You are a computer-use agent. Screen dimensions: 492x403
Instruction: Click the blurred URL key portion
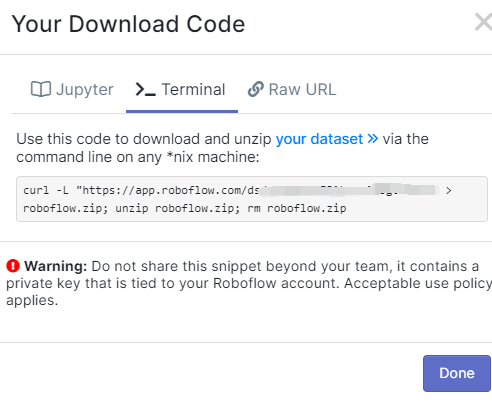click(x=349, y=190)
